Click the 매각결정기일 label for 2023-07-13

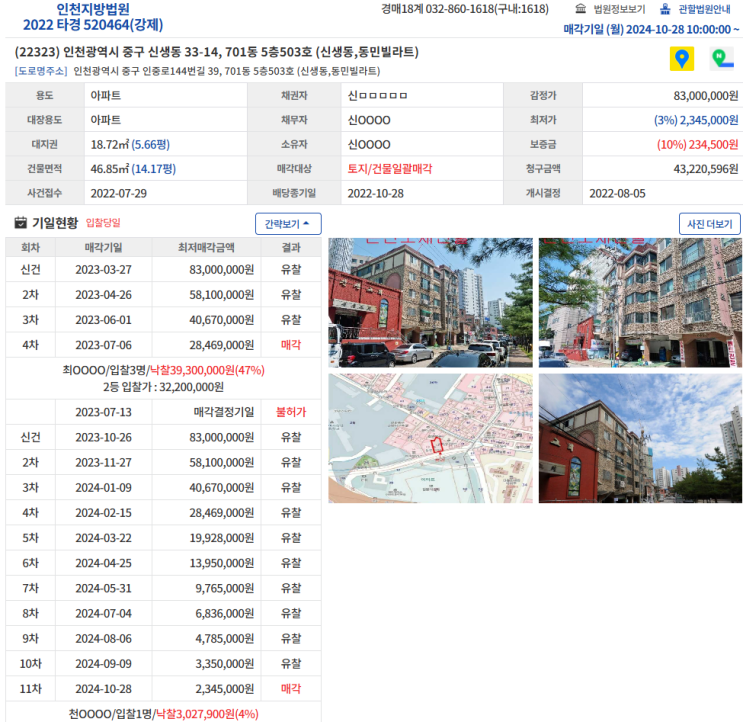click(x=224, y=412)
